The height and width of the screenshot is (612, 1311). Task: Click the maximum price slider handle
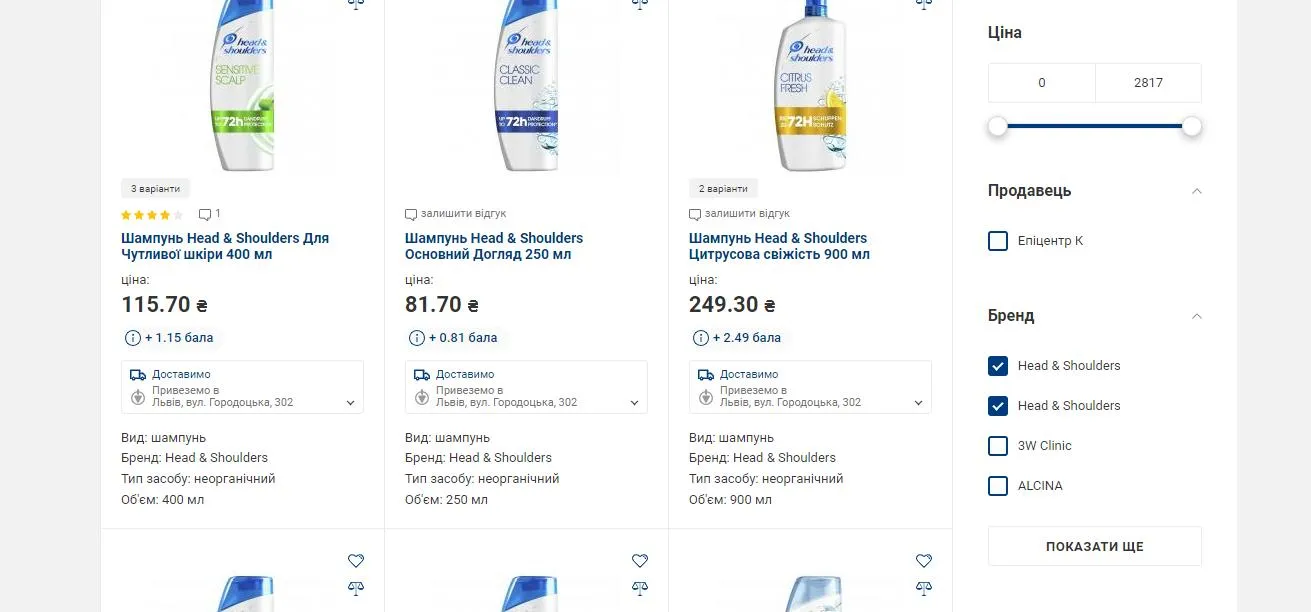coord(1191,126)
